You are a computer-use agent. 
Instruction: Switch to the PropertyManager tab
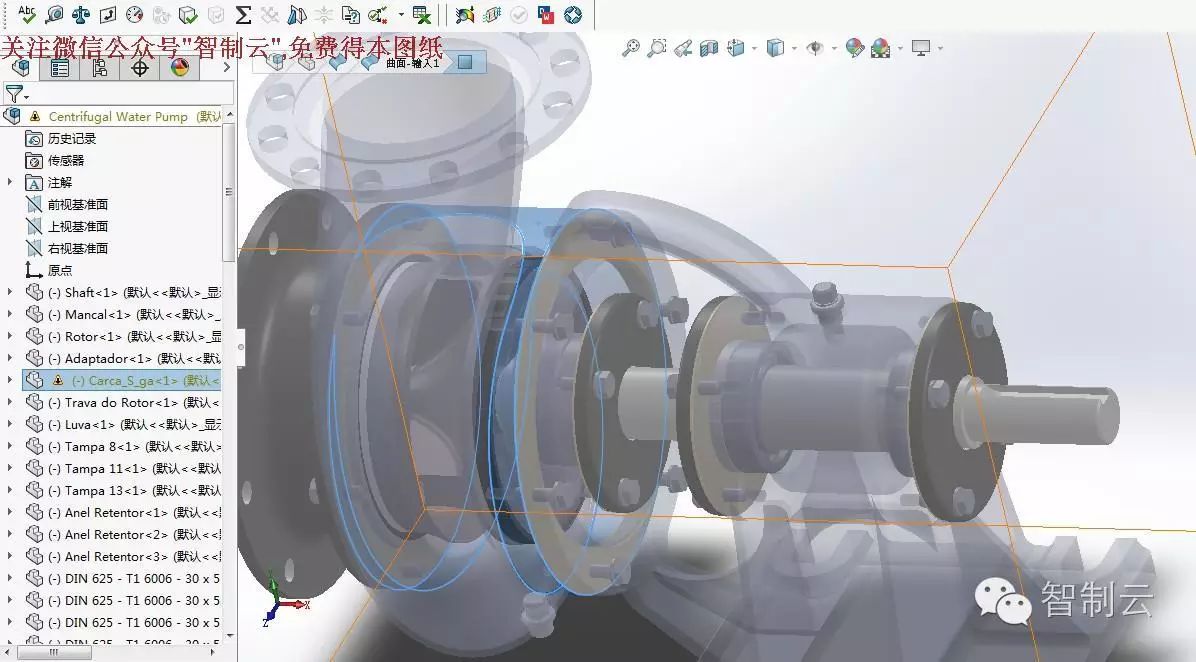coord(59,68)
